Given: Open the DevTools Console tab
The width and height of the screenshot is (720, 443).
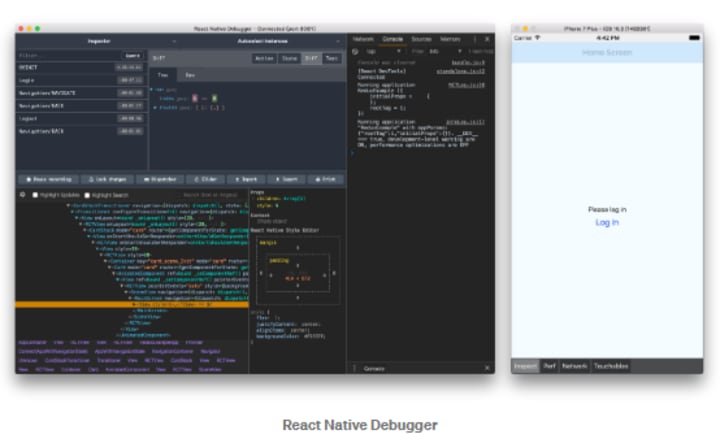Looking at the screenshot, I should point(393,39).
